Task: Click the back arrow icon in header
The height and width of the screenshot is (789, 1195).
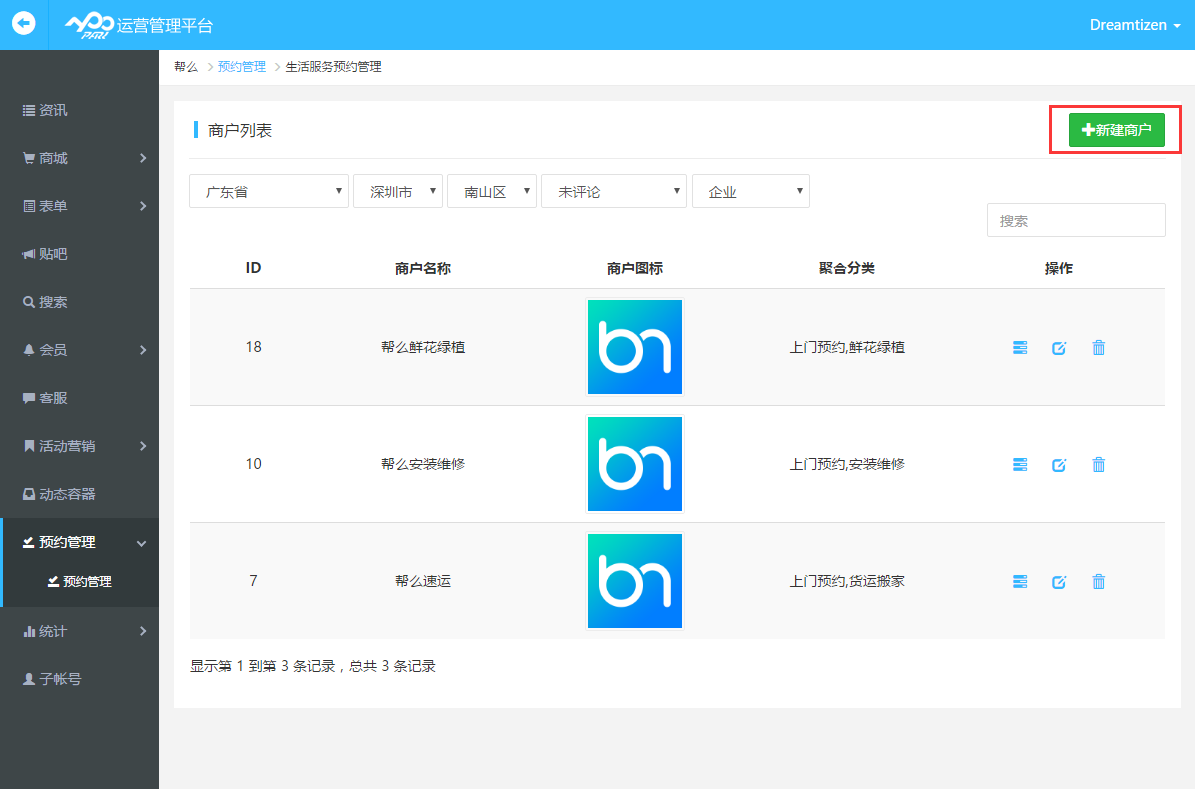Action: [24, 24]
